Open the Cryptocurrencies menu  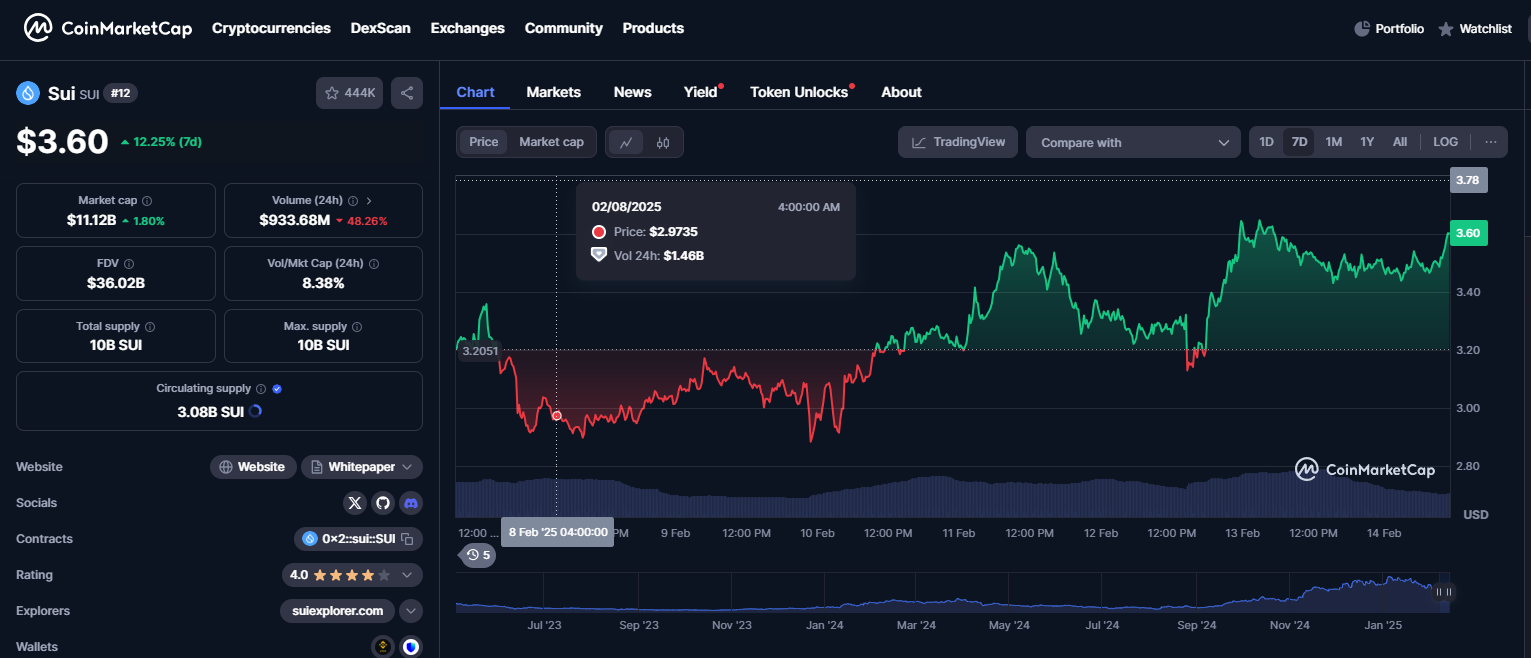[271, 28]
